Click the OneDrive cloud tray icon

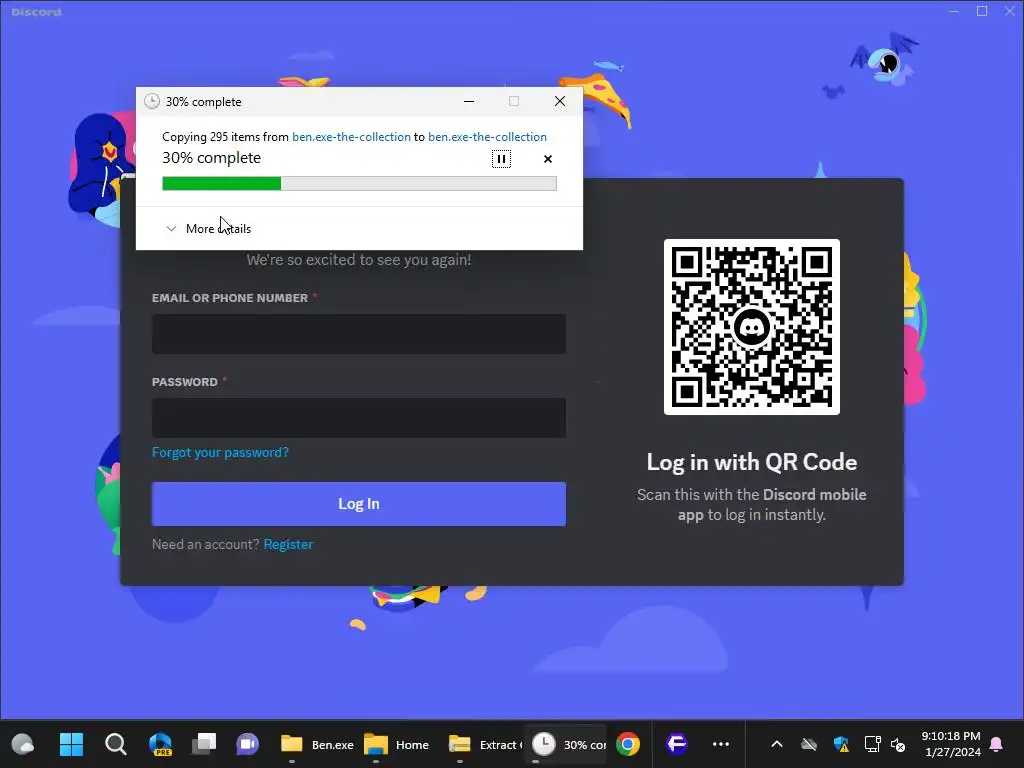point(809,744)
